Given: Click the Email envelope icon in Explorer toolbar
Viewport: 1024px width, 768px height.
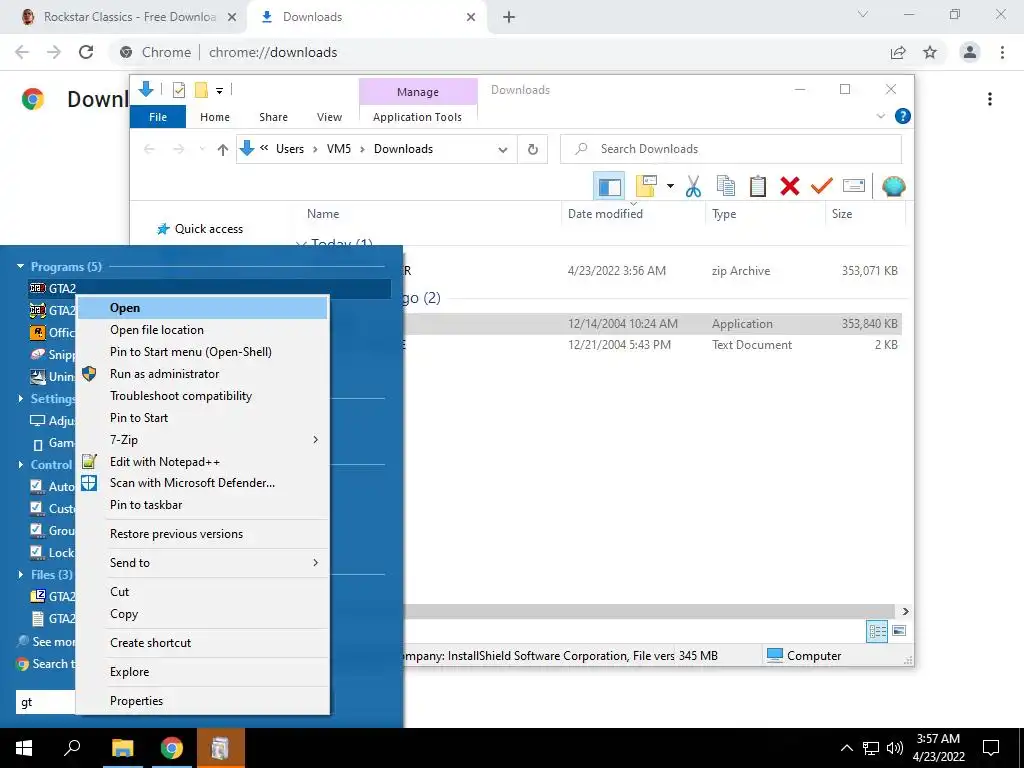Looking at the screenshot, I should pos(854,186).
